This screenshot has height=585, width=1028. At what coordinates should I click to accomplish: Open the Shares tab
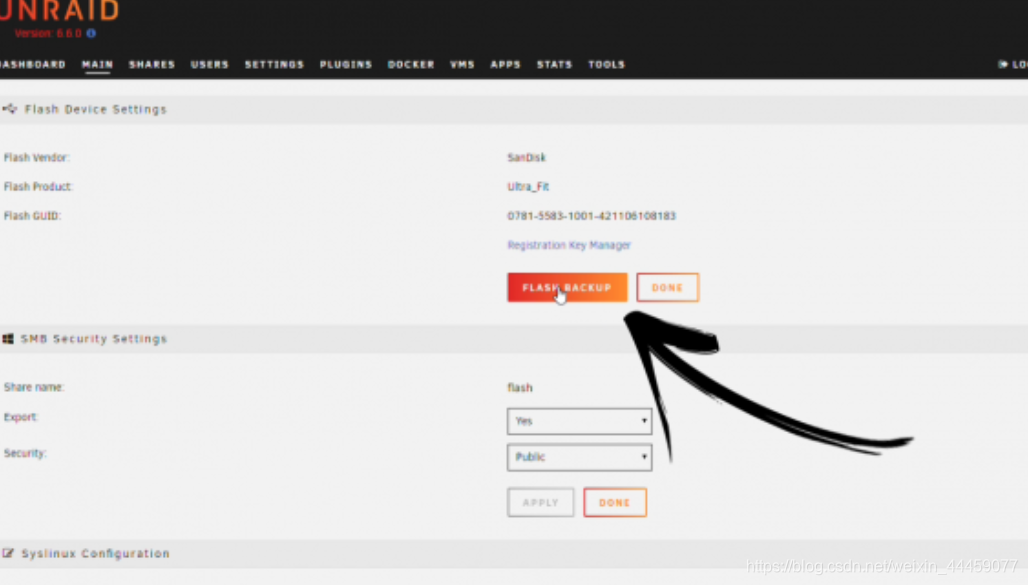pos(151,64)
